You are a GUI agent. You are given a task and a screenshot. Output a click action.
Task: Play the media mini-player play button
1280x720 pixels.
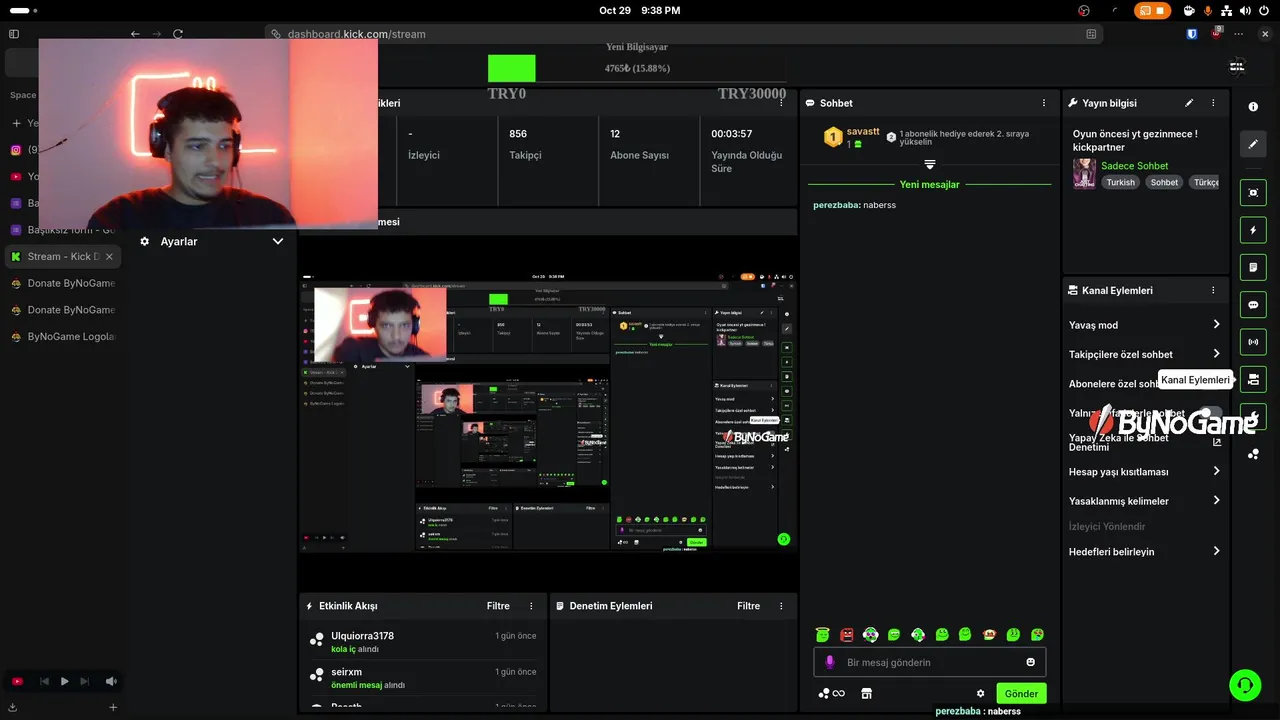pos(64,681)
